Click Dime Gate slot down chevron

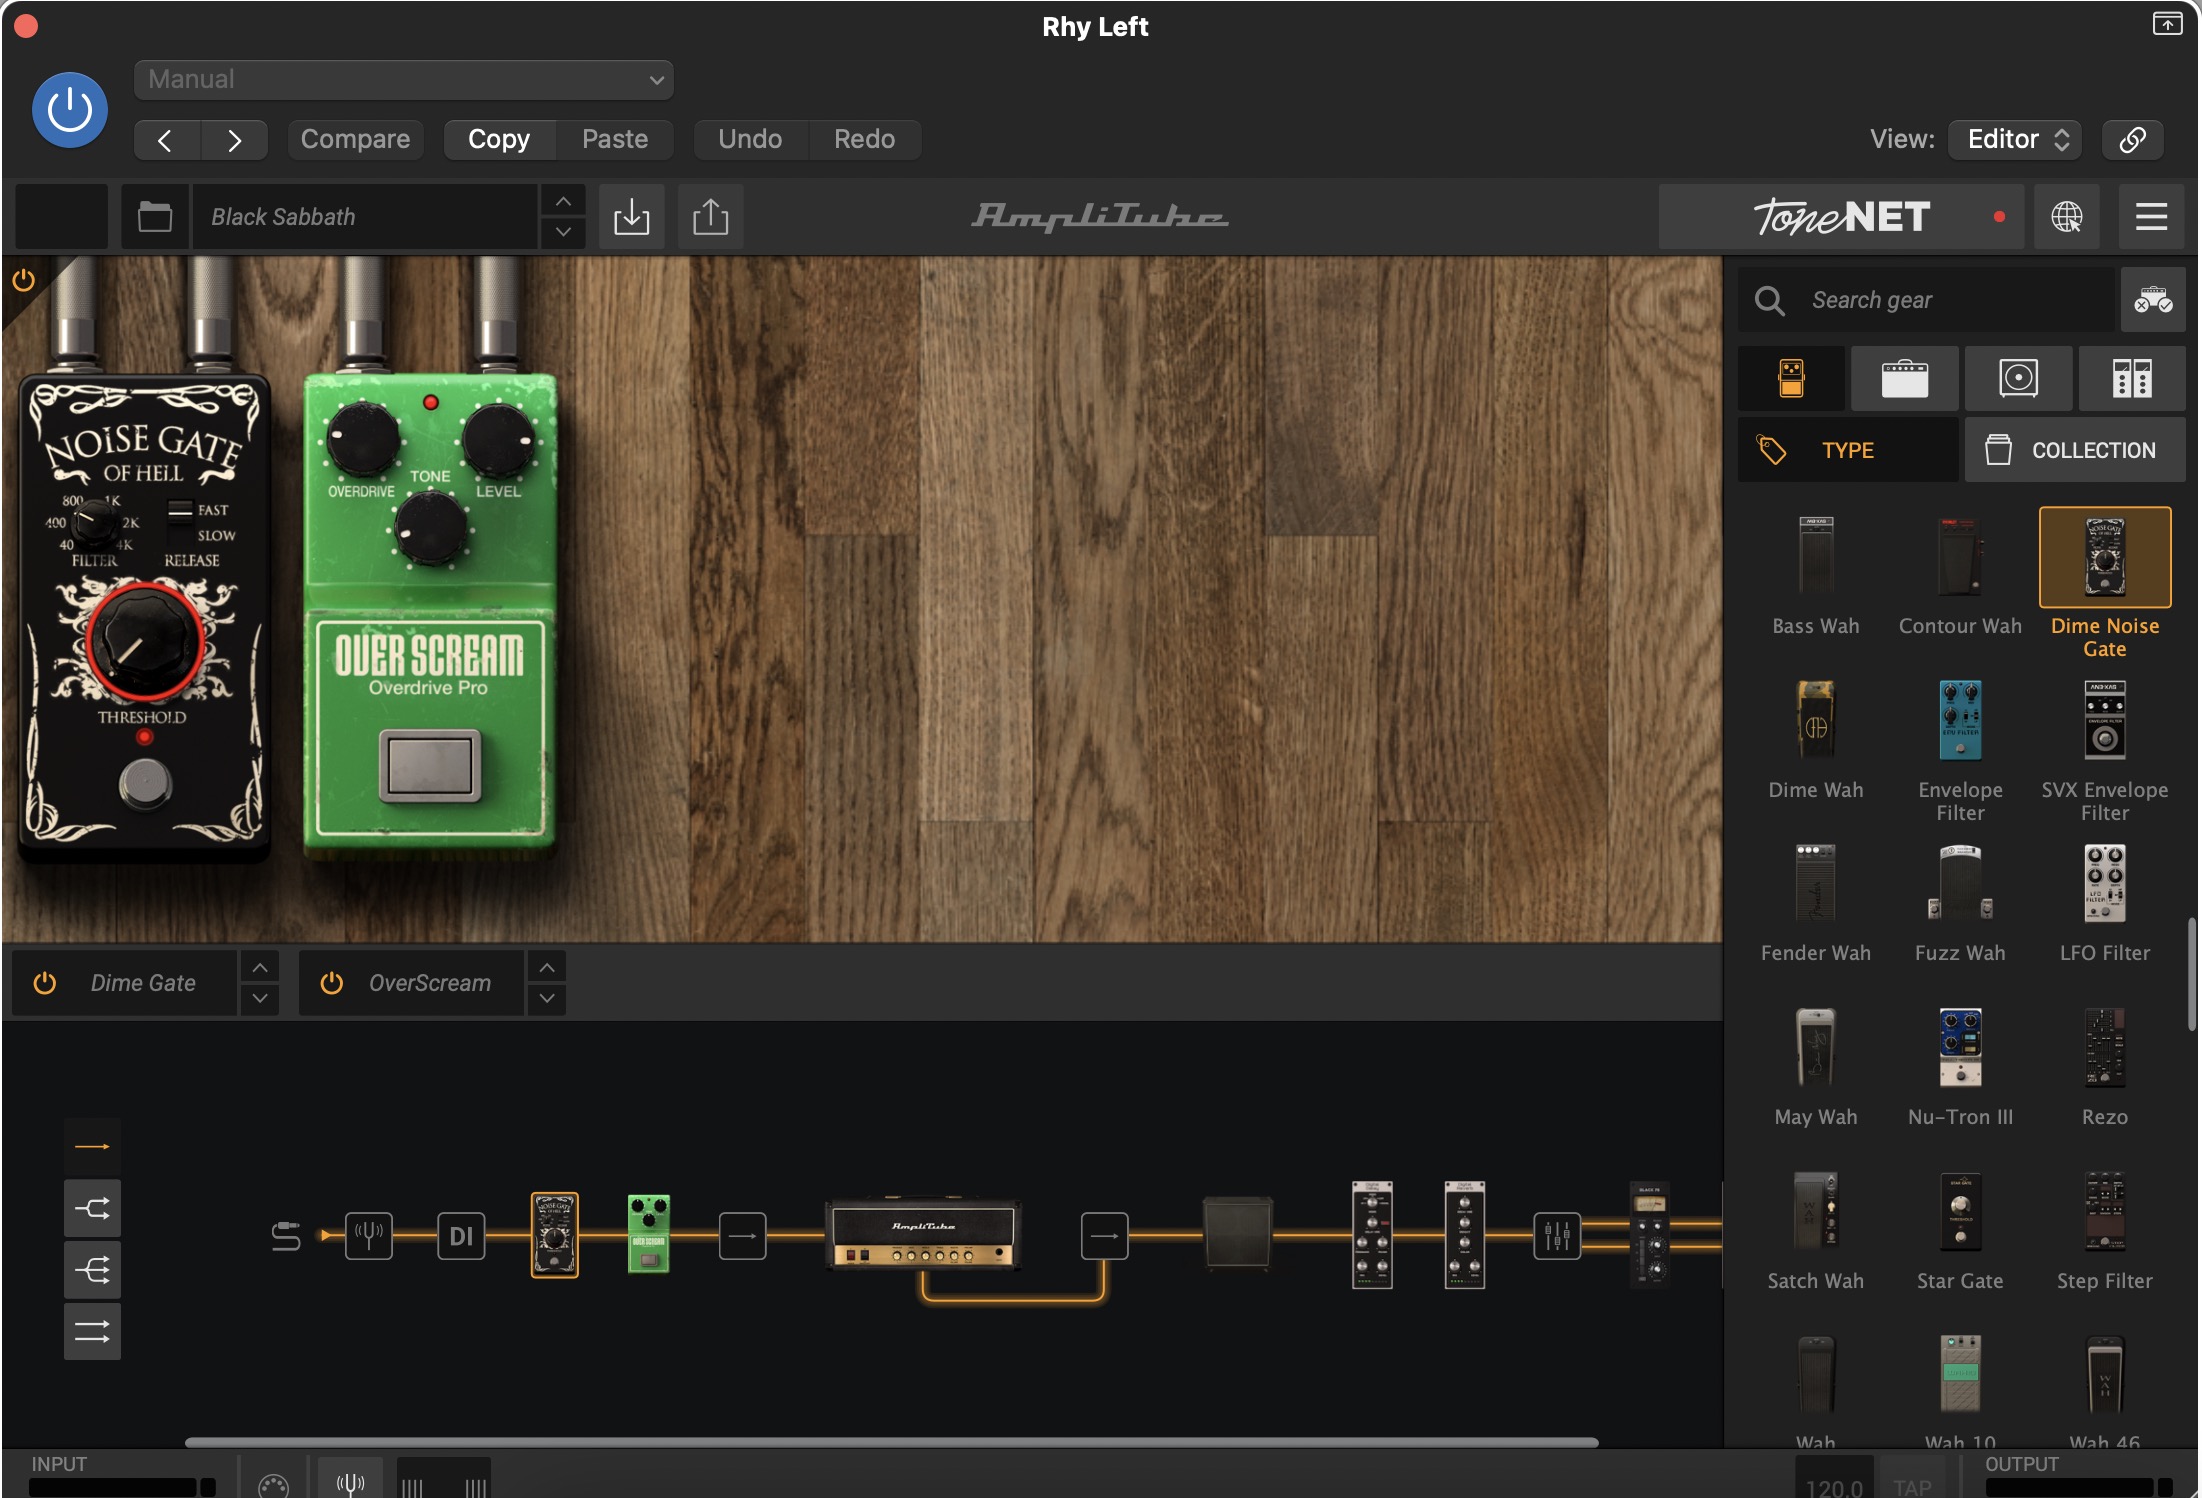tap(260, 998)
